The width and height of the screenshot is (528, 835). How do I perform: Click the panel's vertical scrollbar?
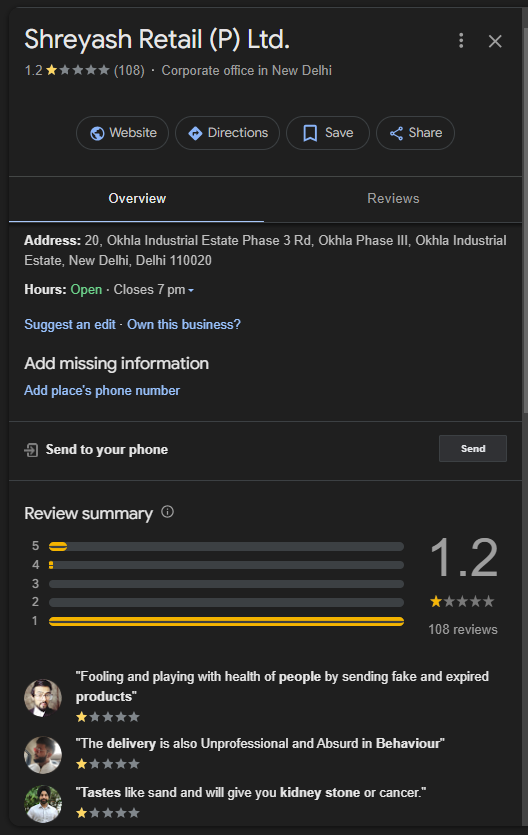tap(525, 221)
